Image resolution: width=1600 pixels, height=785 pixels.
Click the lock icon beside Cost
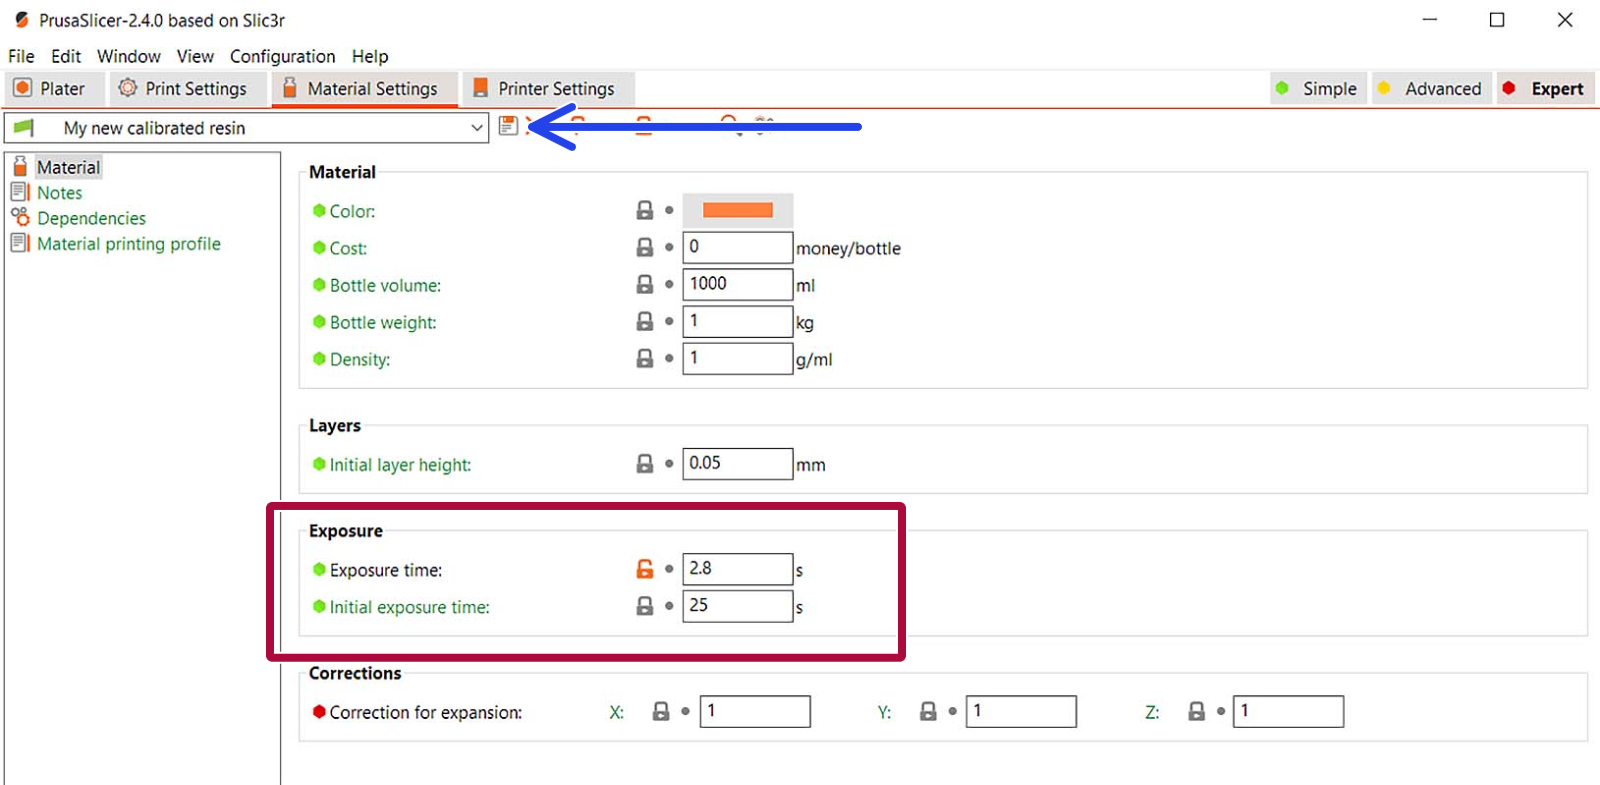(645, 247)
